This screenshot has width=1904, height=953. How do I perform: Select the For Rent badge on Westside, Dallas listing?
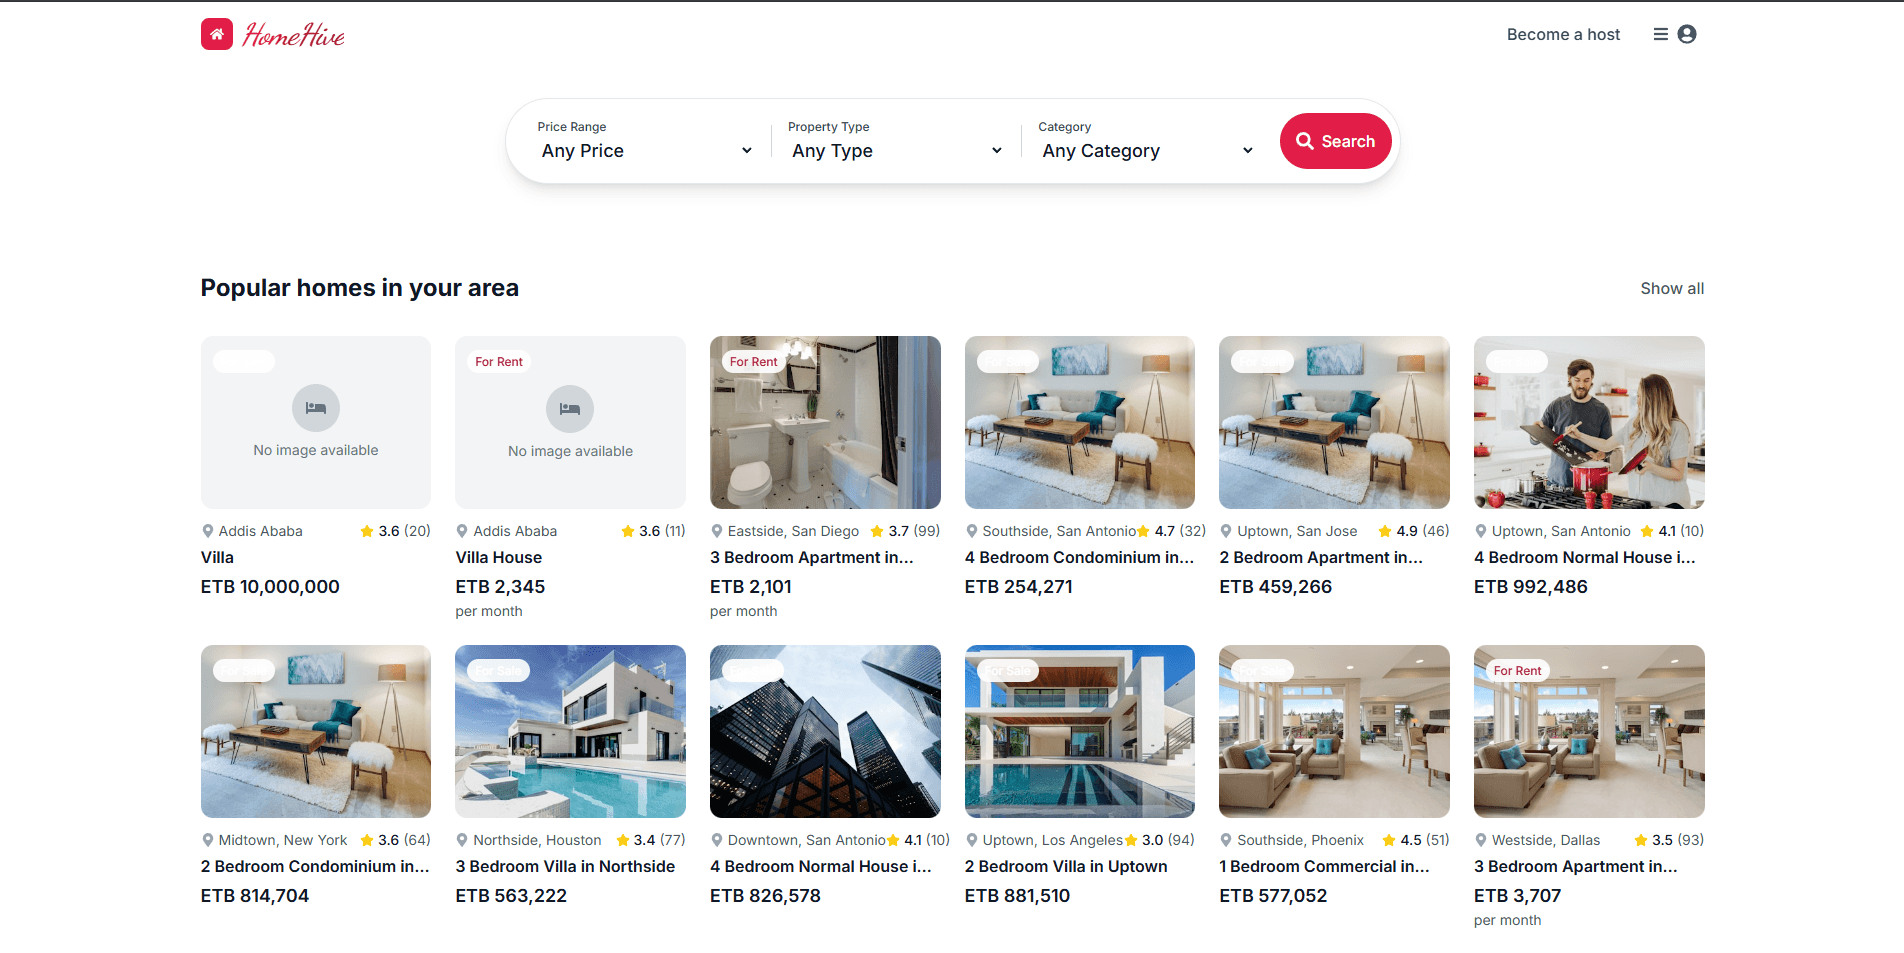point(1517,671)
